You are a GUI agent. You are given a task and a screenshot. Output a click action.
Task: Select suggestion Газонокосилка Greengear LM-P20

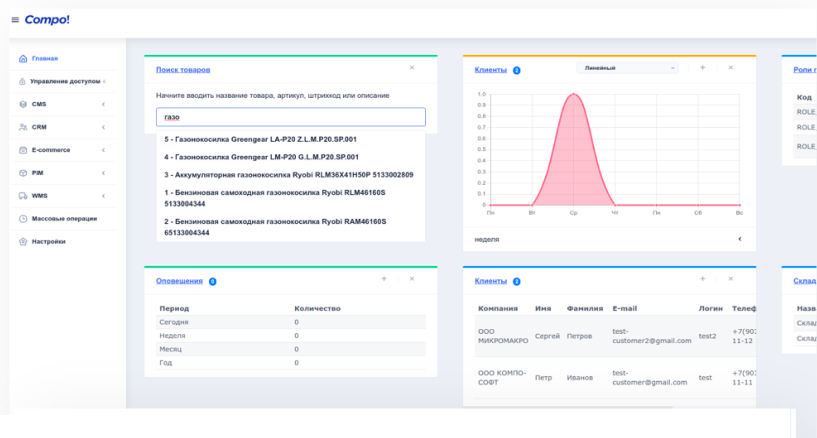(291, 157)
